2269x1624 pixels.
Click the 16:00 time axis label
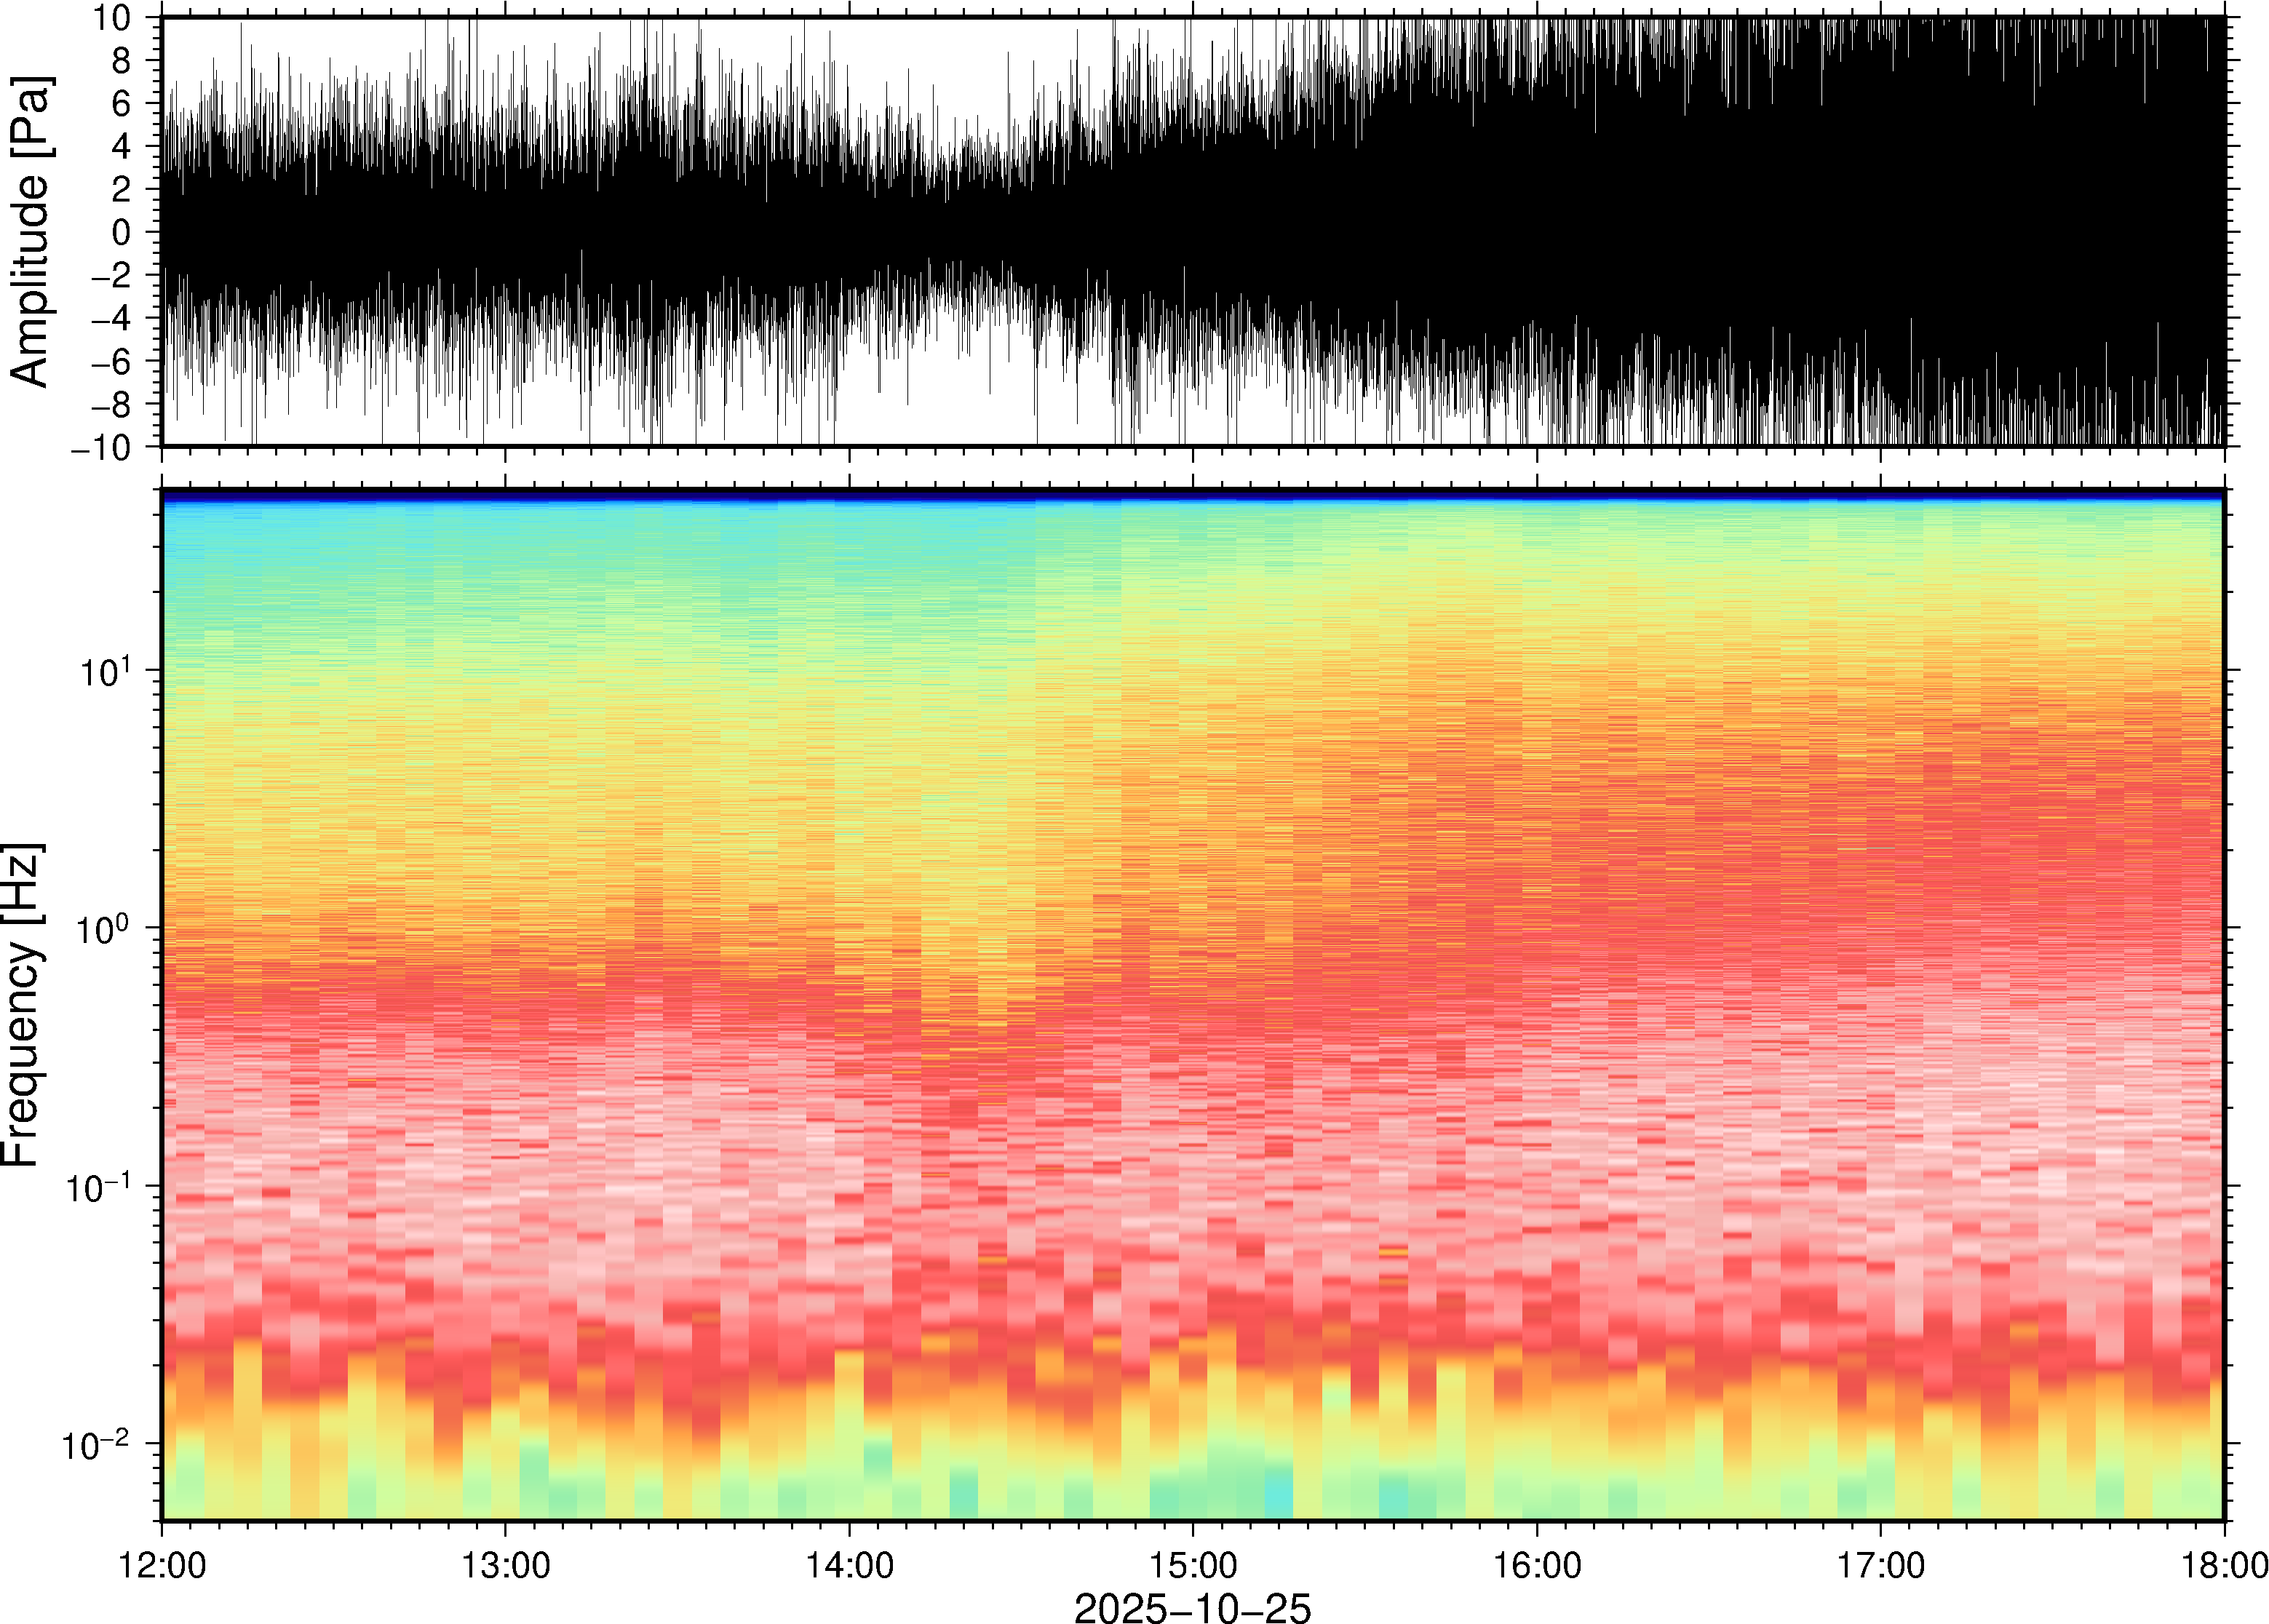pos(1537,1565)
